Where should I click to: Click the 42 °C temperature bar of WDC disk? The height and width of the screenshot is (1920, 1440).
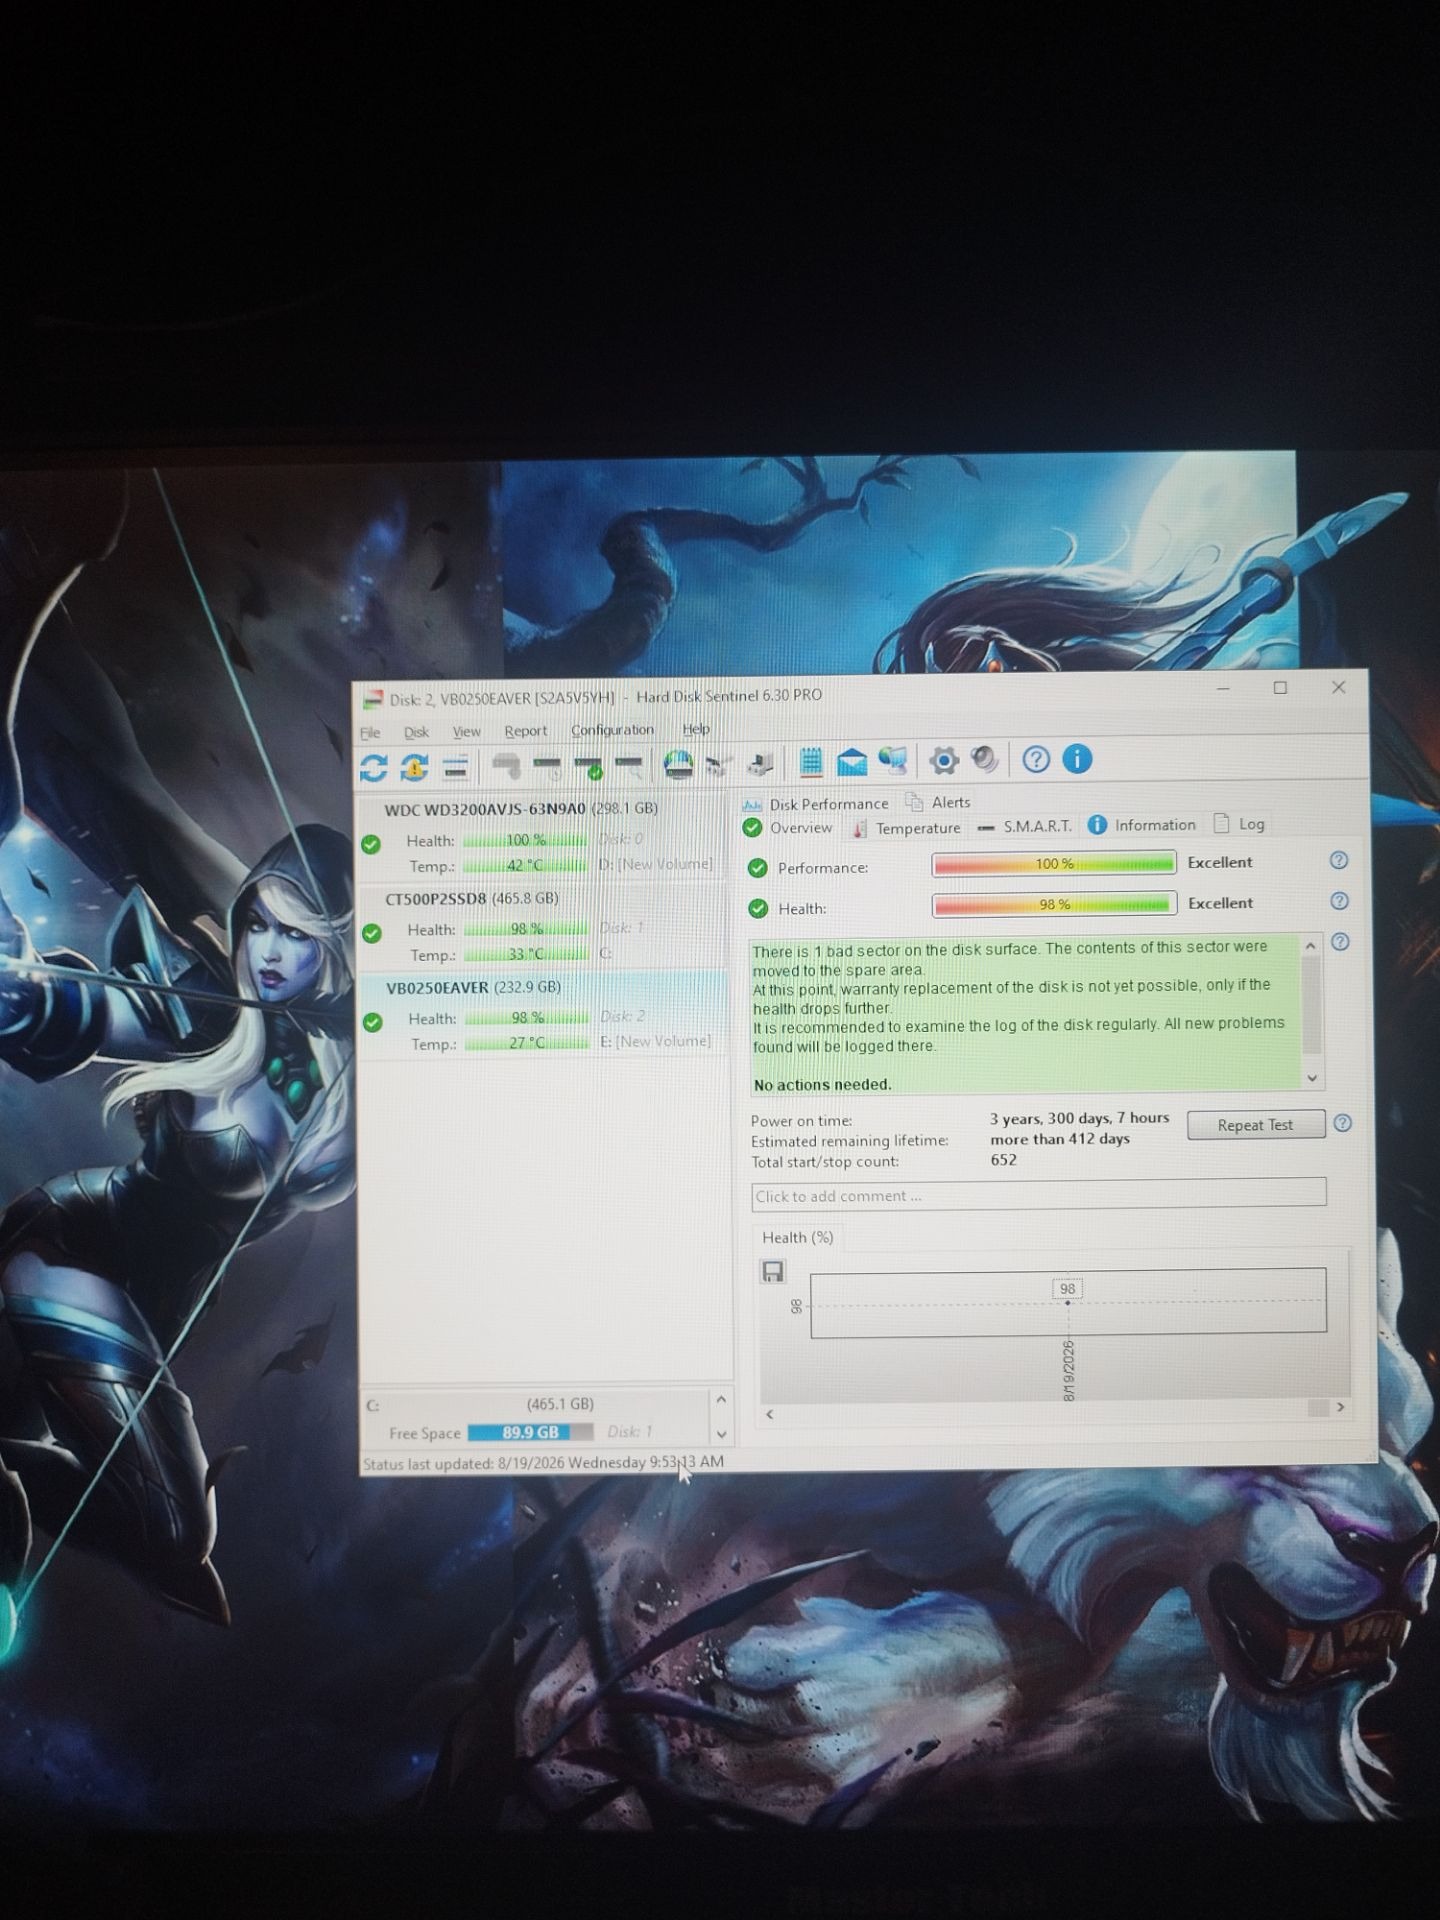(525, 865)
